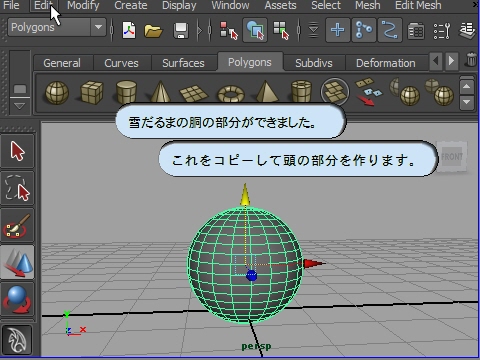Viewport: 480px width, 360px height.
Task: Switch to the Polygons shelf tab
Action: (x=250, y=62)
